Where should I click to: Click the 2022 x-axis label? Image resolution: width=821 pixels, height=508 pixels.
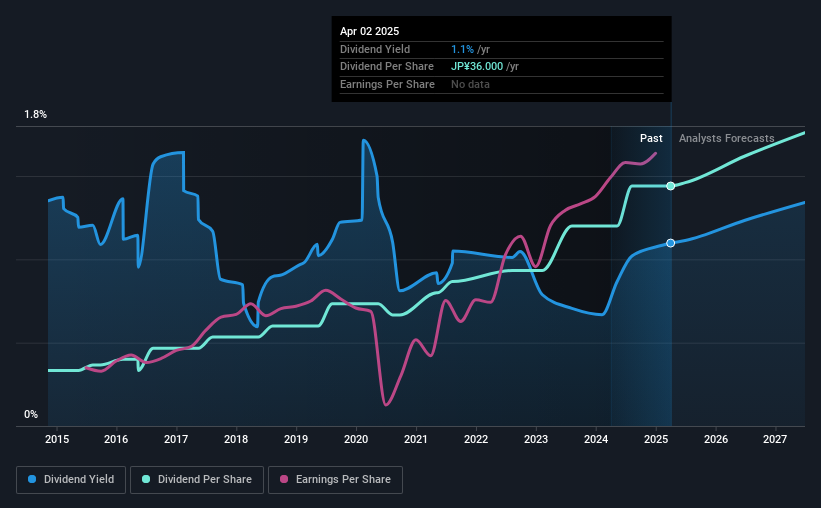tap(476, 439)
